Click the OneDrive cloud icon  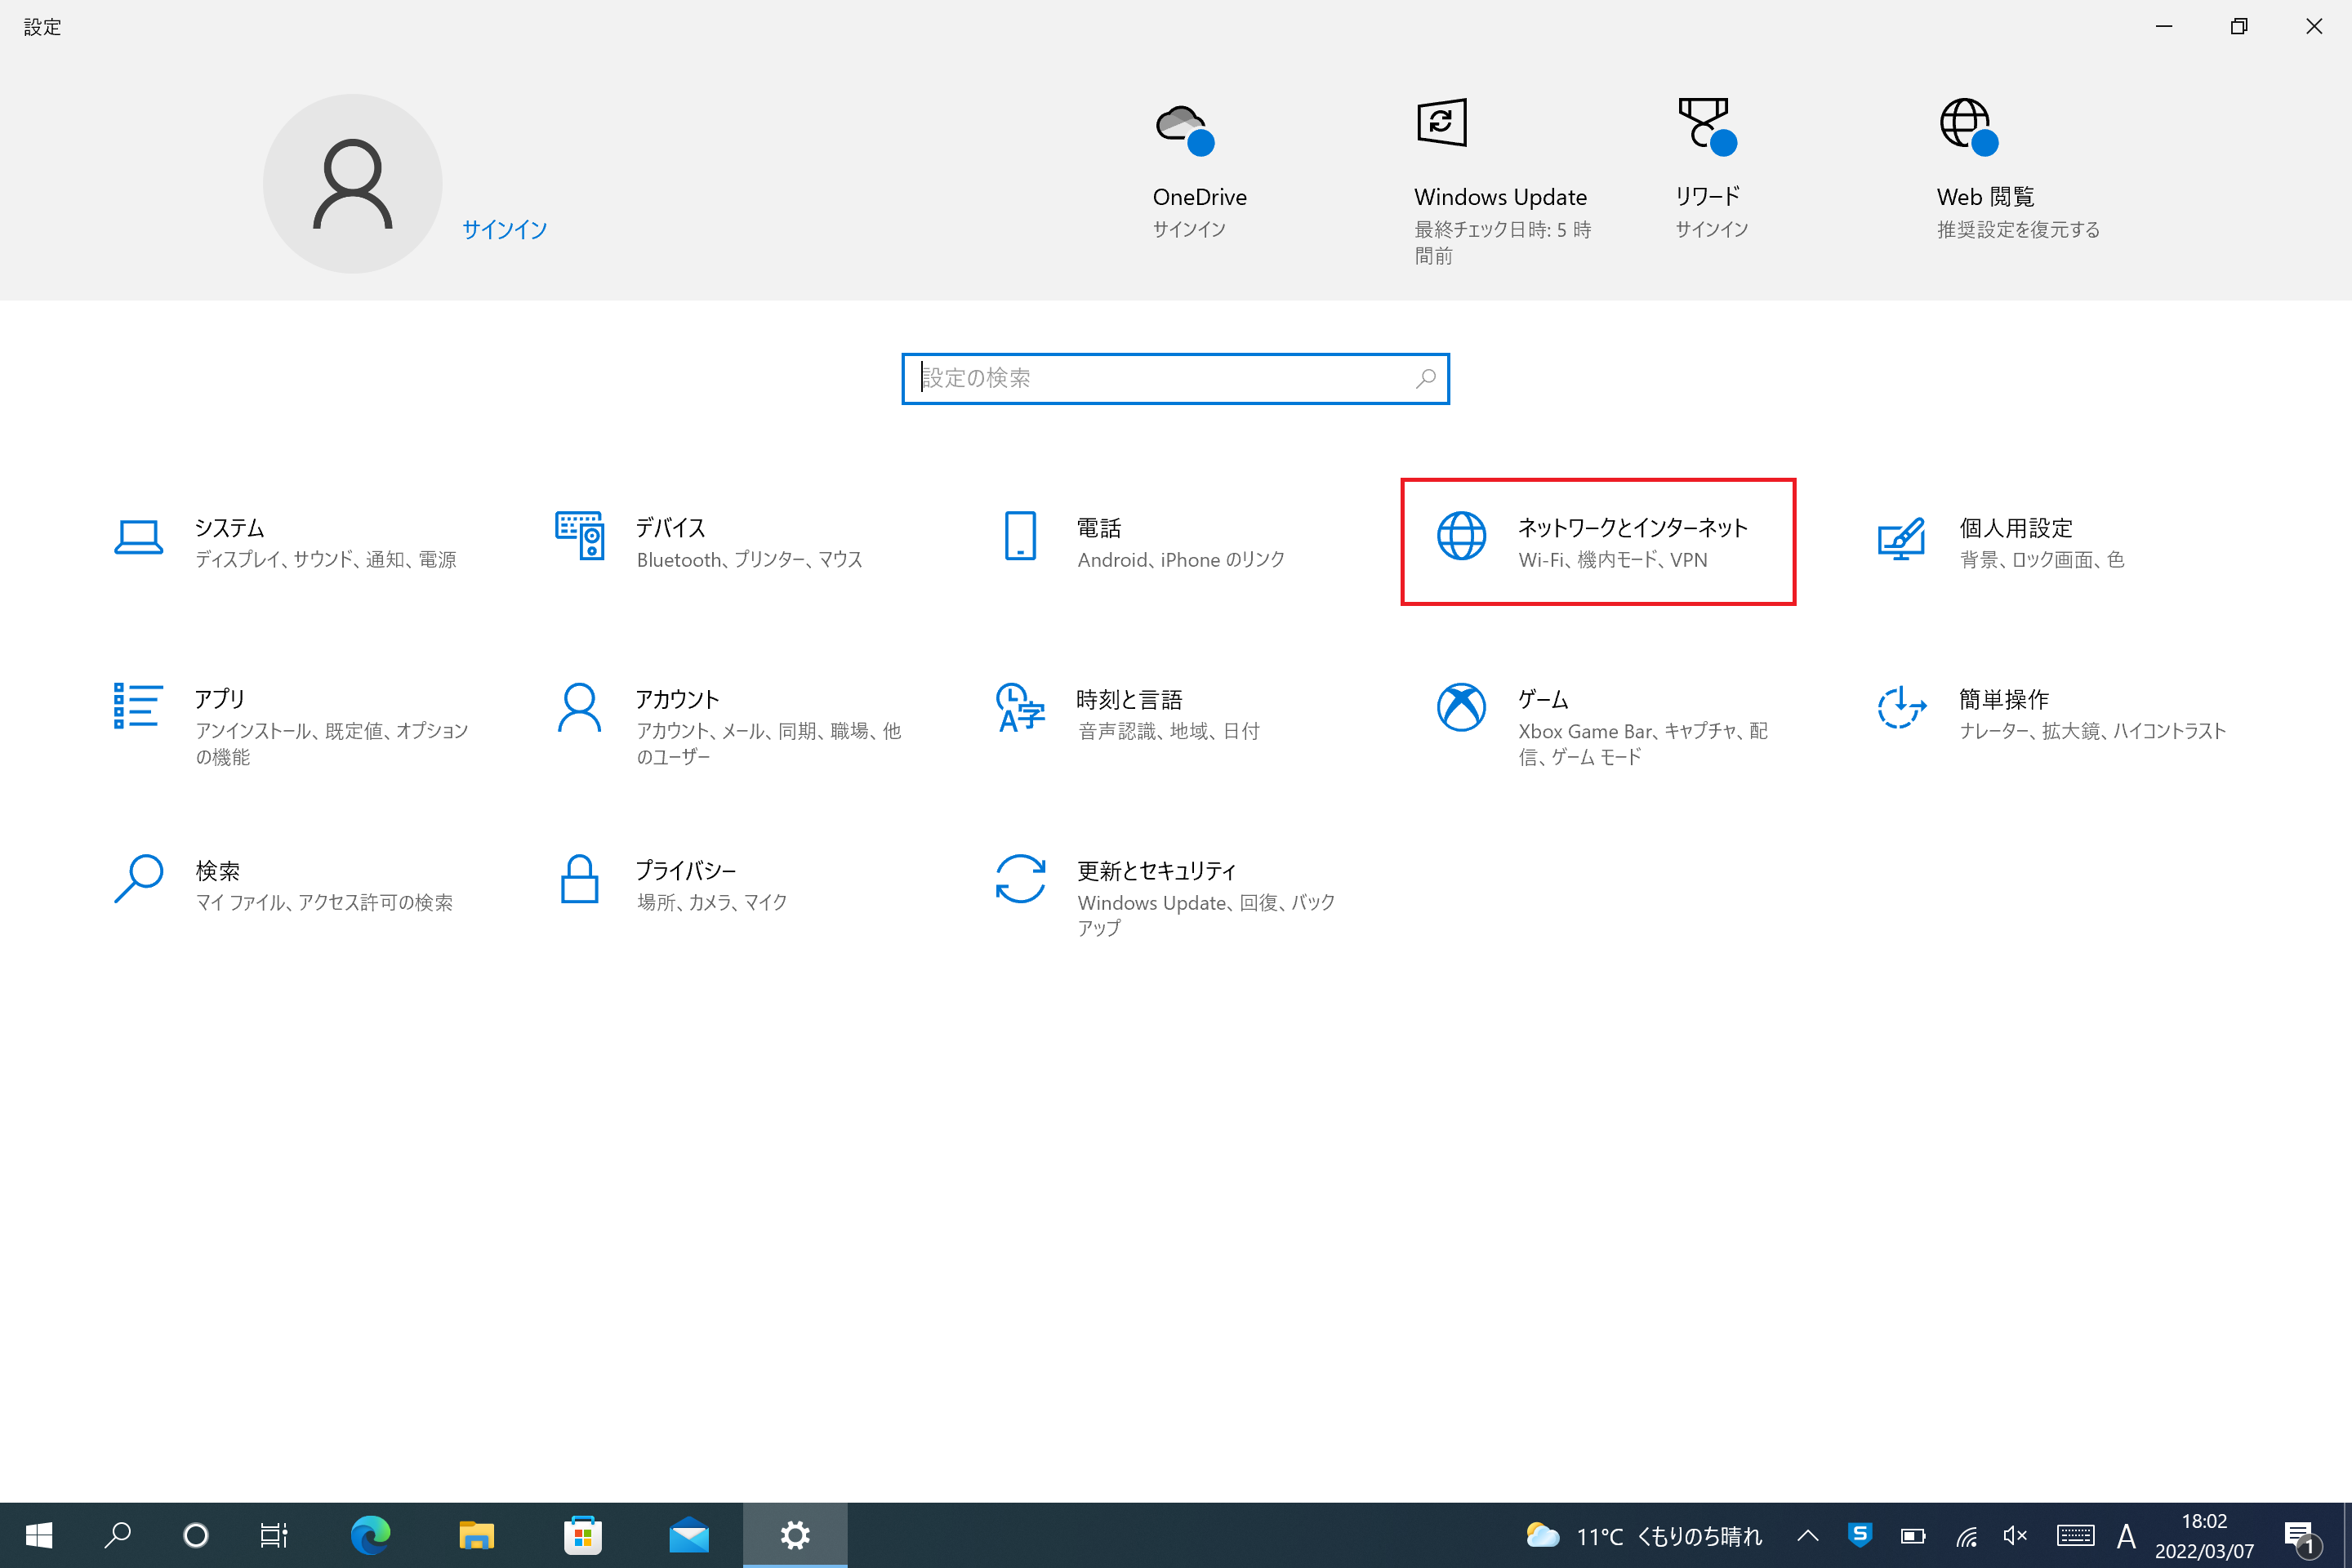[1185, 129]
